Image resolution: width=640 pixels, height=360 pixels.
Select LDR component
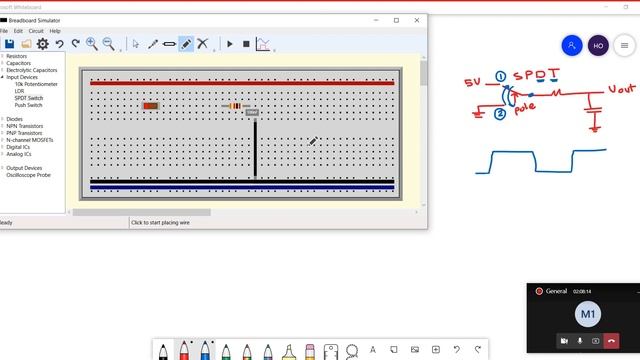(x=19, y=91)
